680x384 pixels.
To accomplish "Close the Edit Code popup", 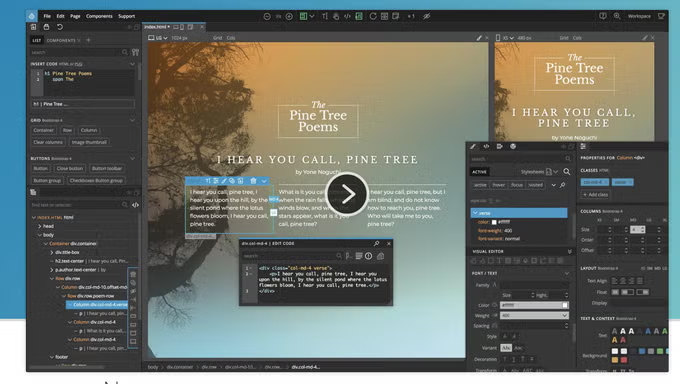I will [x=389, y=244].
